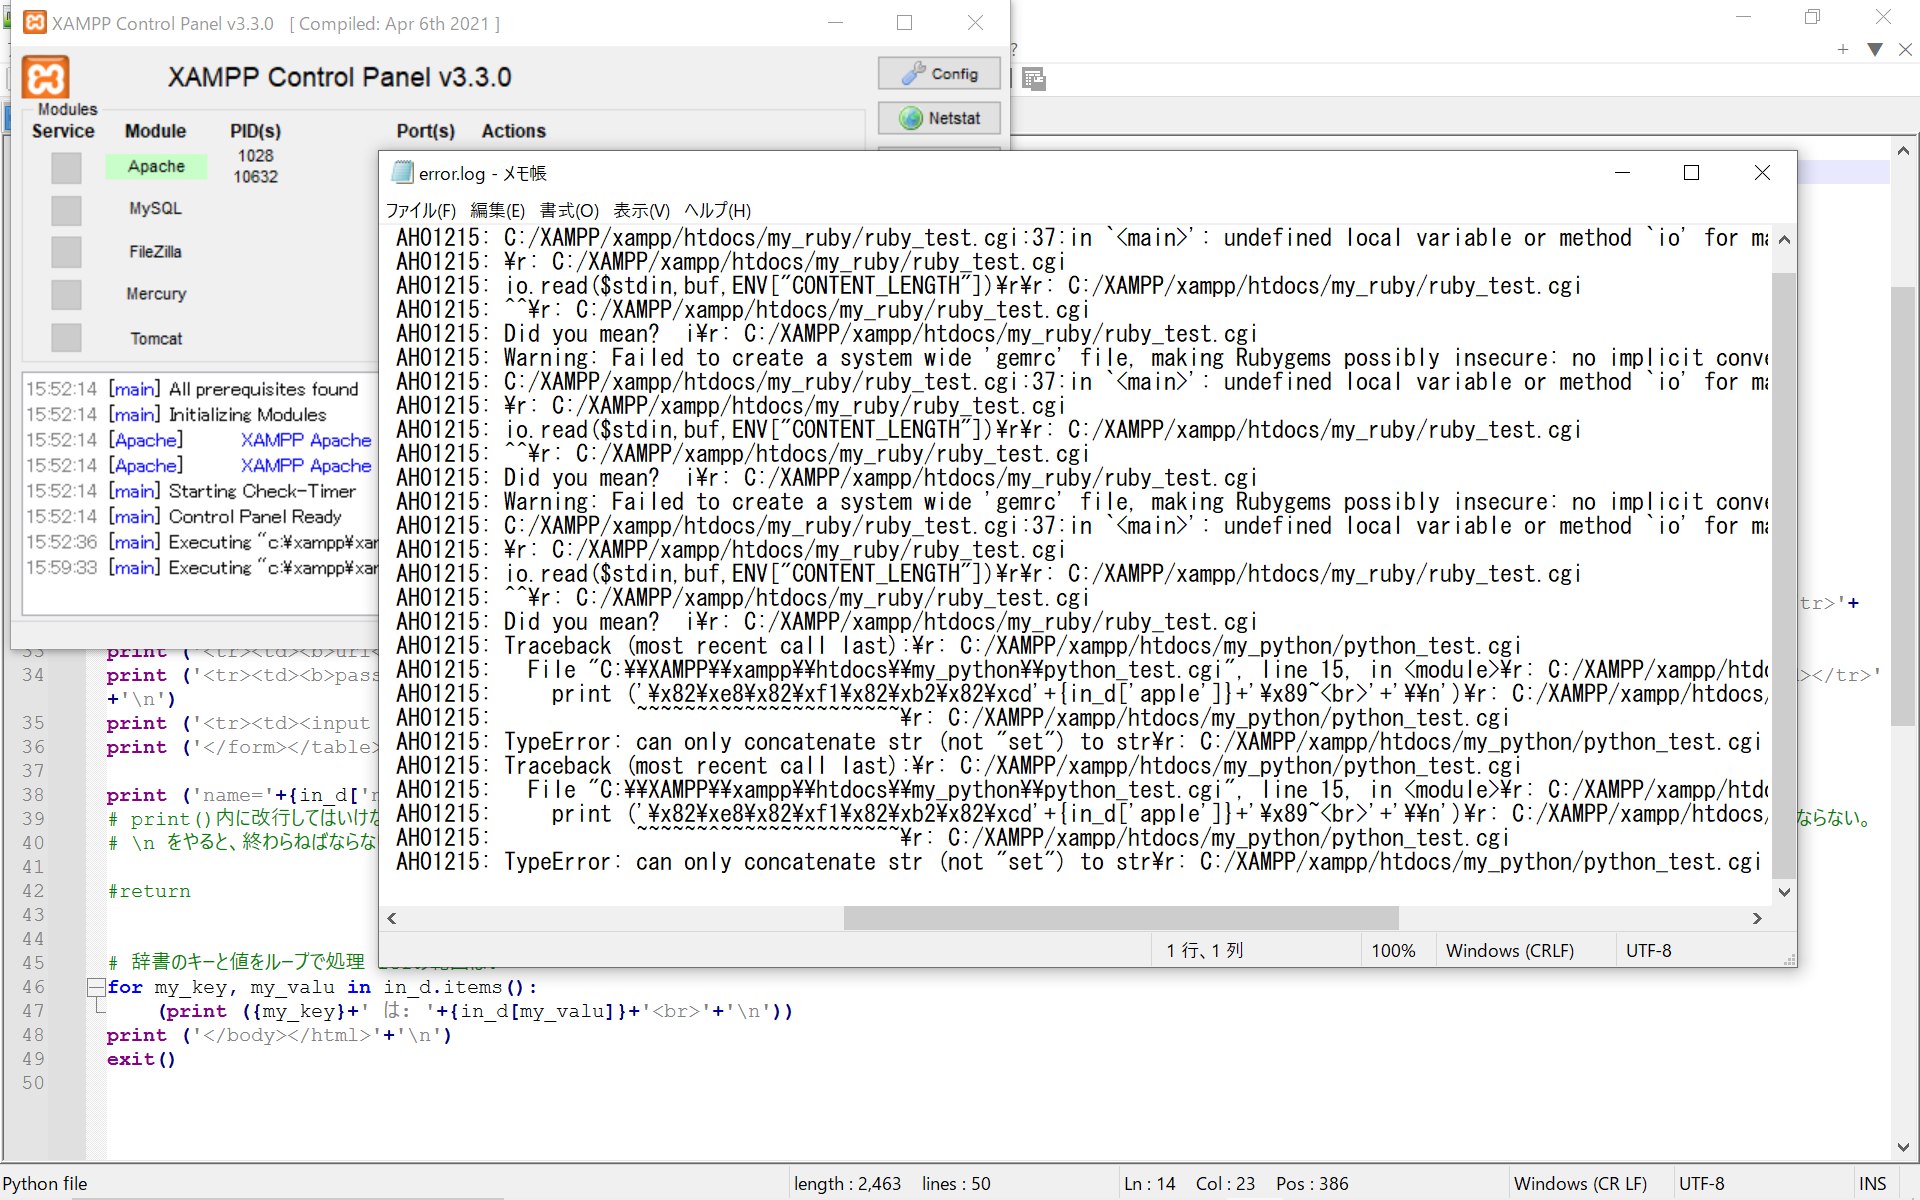
Task: Toggle the Mercury service checkbox
Action: pyautogui.click(x=66, y=294)
